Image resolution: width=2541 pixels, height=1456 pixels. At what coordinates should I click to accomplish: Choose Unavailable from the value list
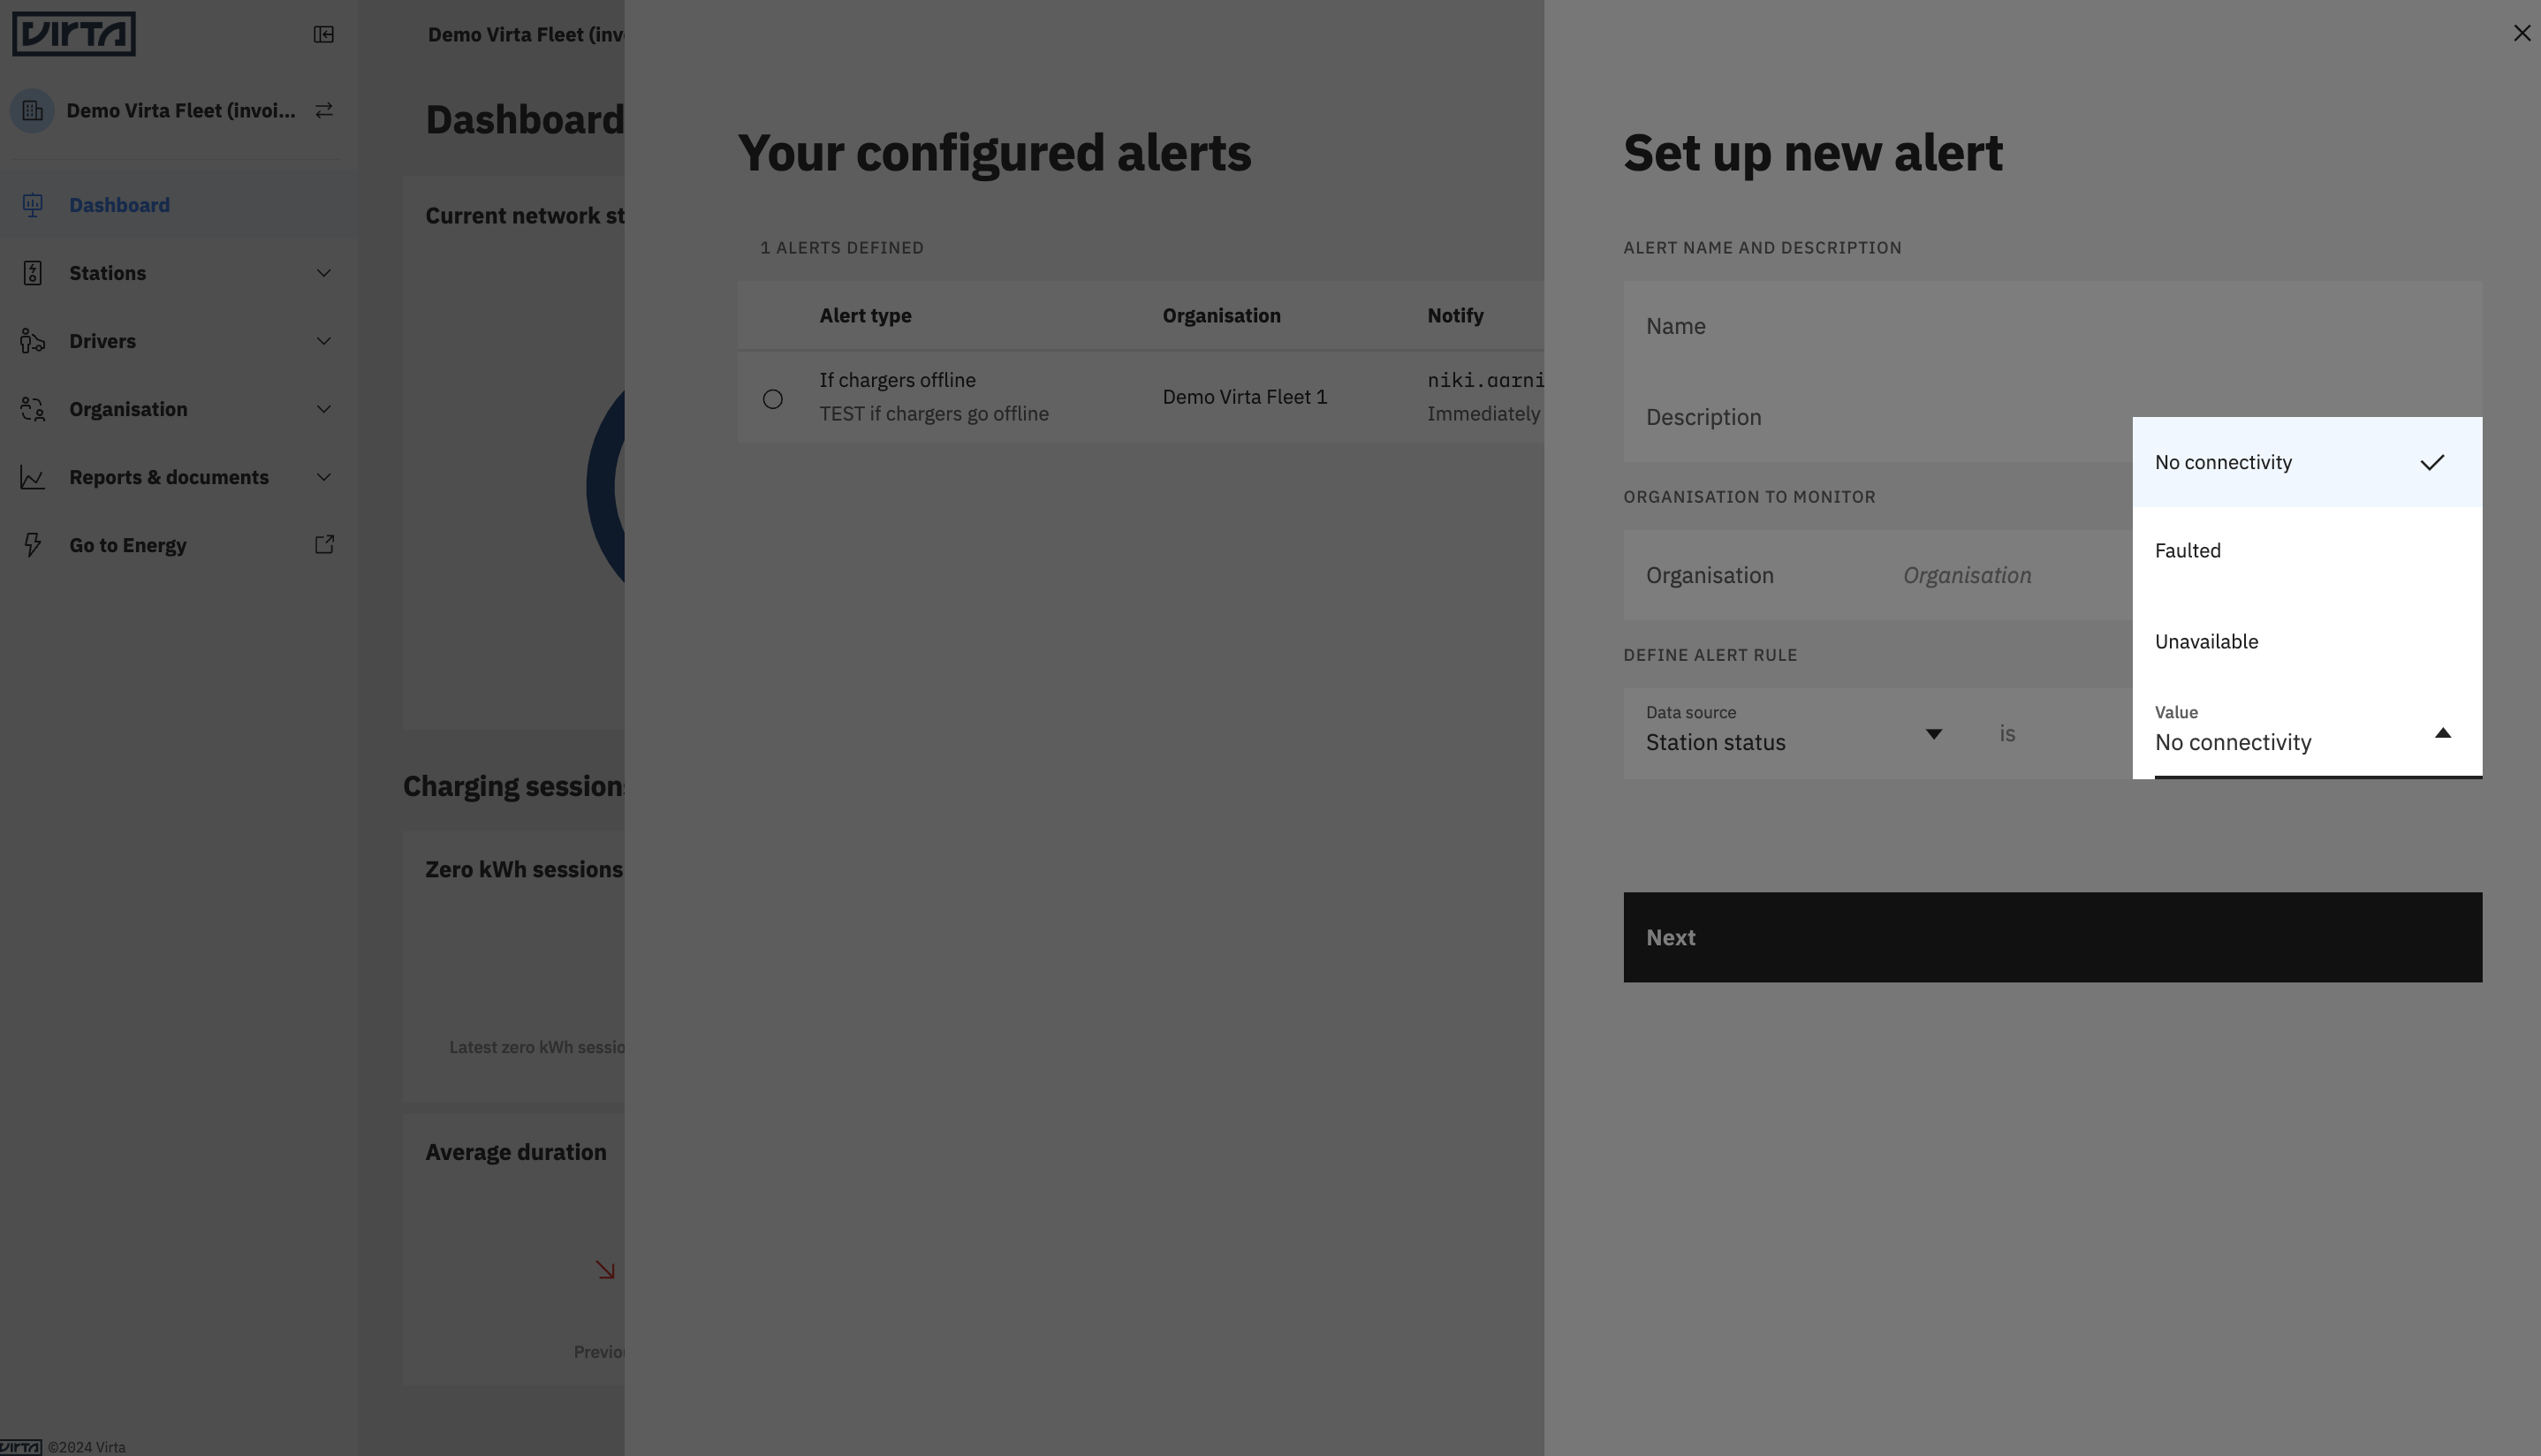2307,642
